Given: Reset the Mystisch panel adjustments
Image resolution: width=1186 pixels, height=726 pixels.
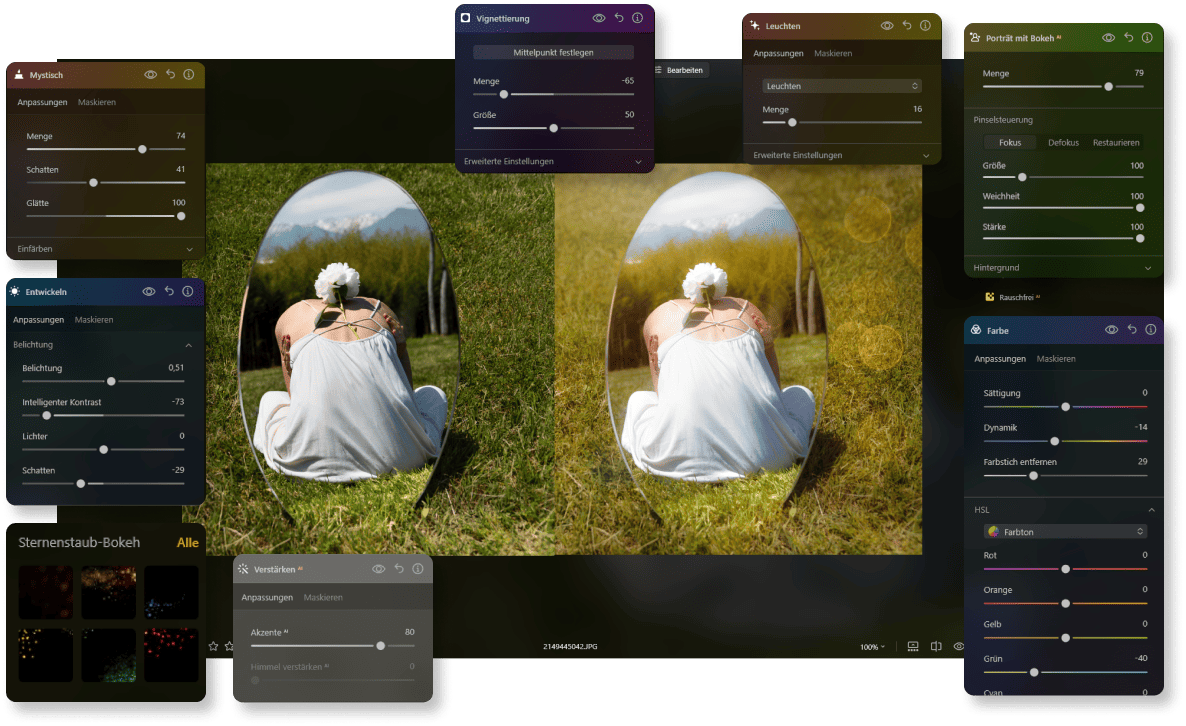Looking at the screenshot, I should [170, 75].
